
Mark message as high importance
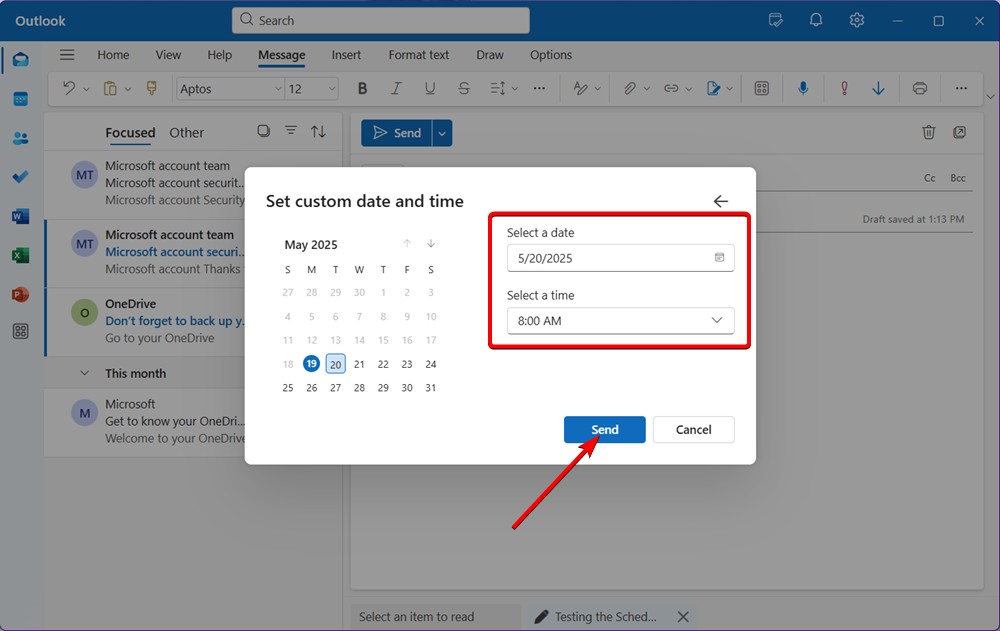tap(843, 88)
